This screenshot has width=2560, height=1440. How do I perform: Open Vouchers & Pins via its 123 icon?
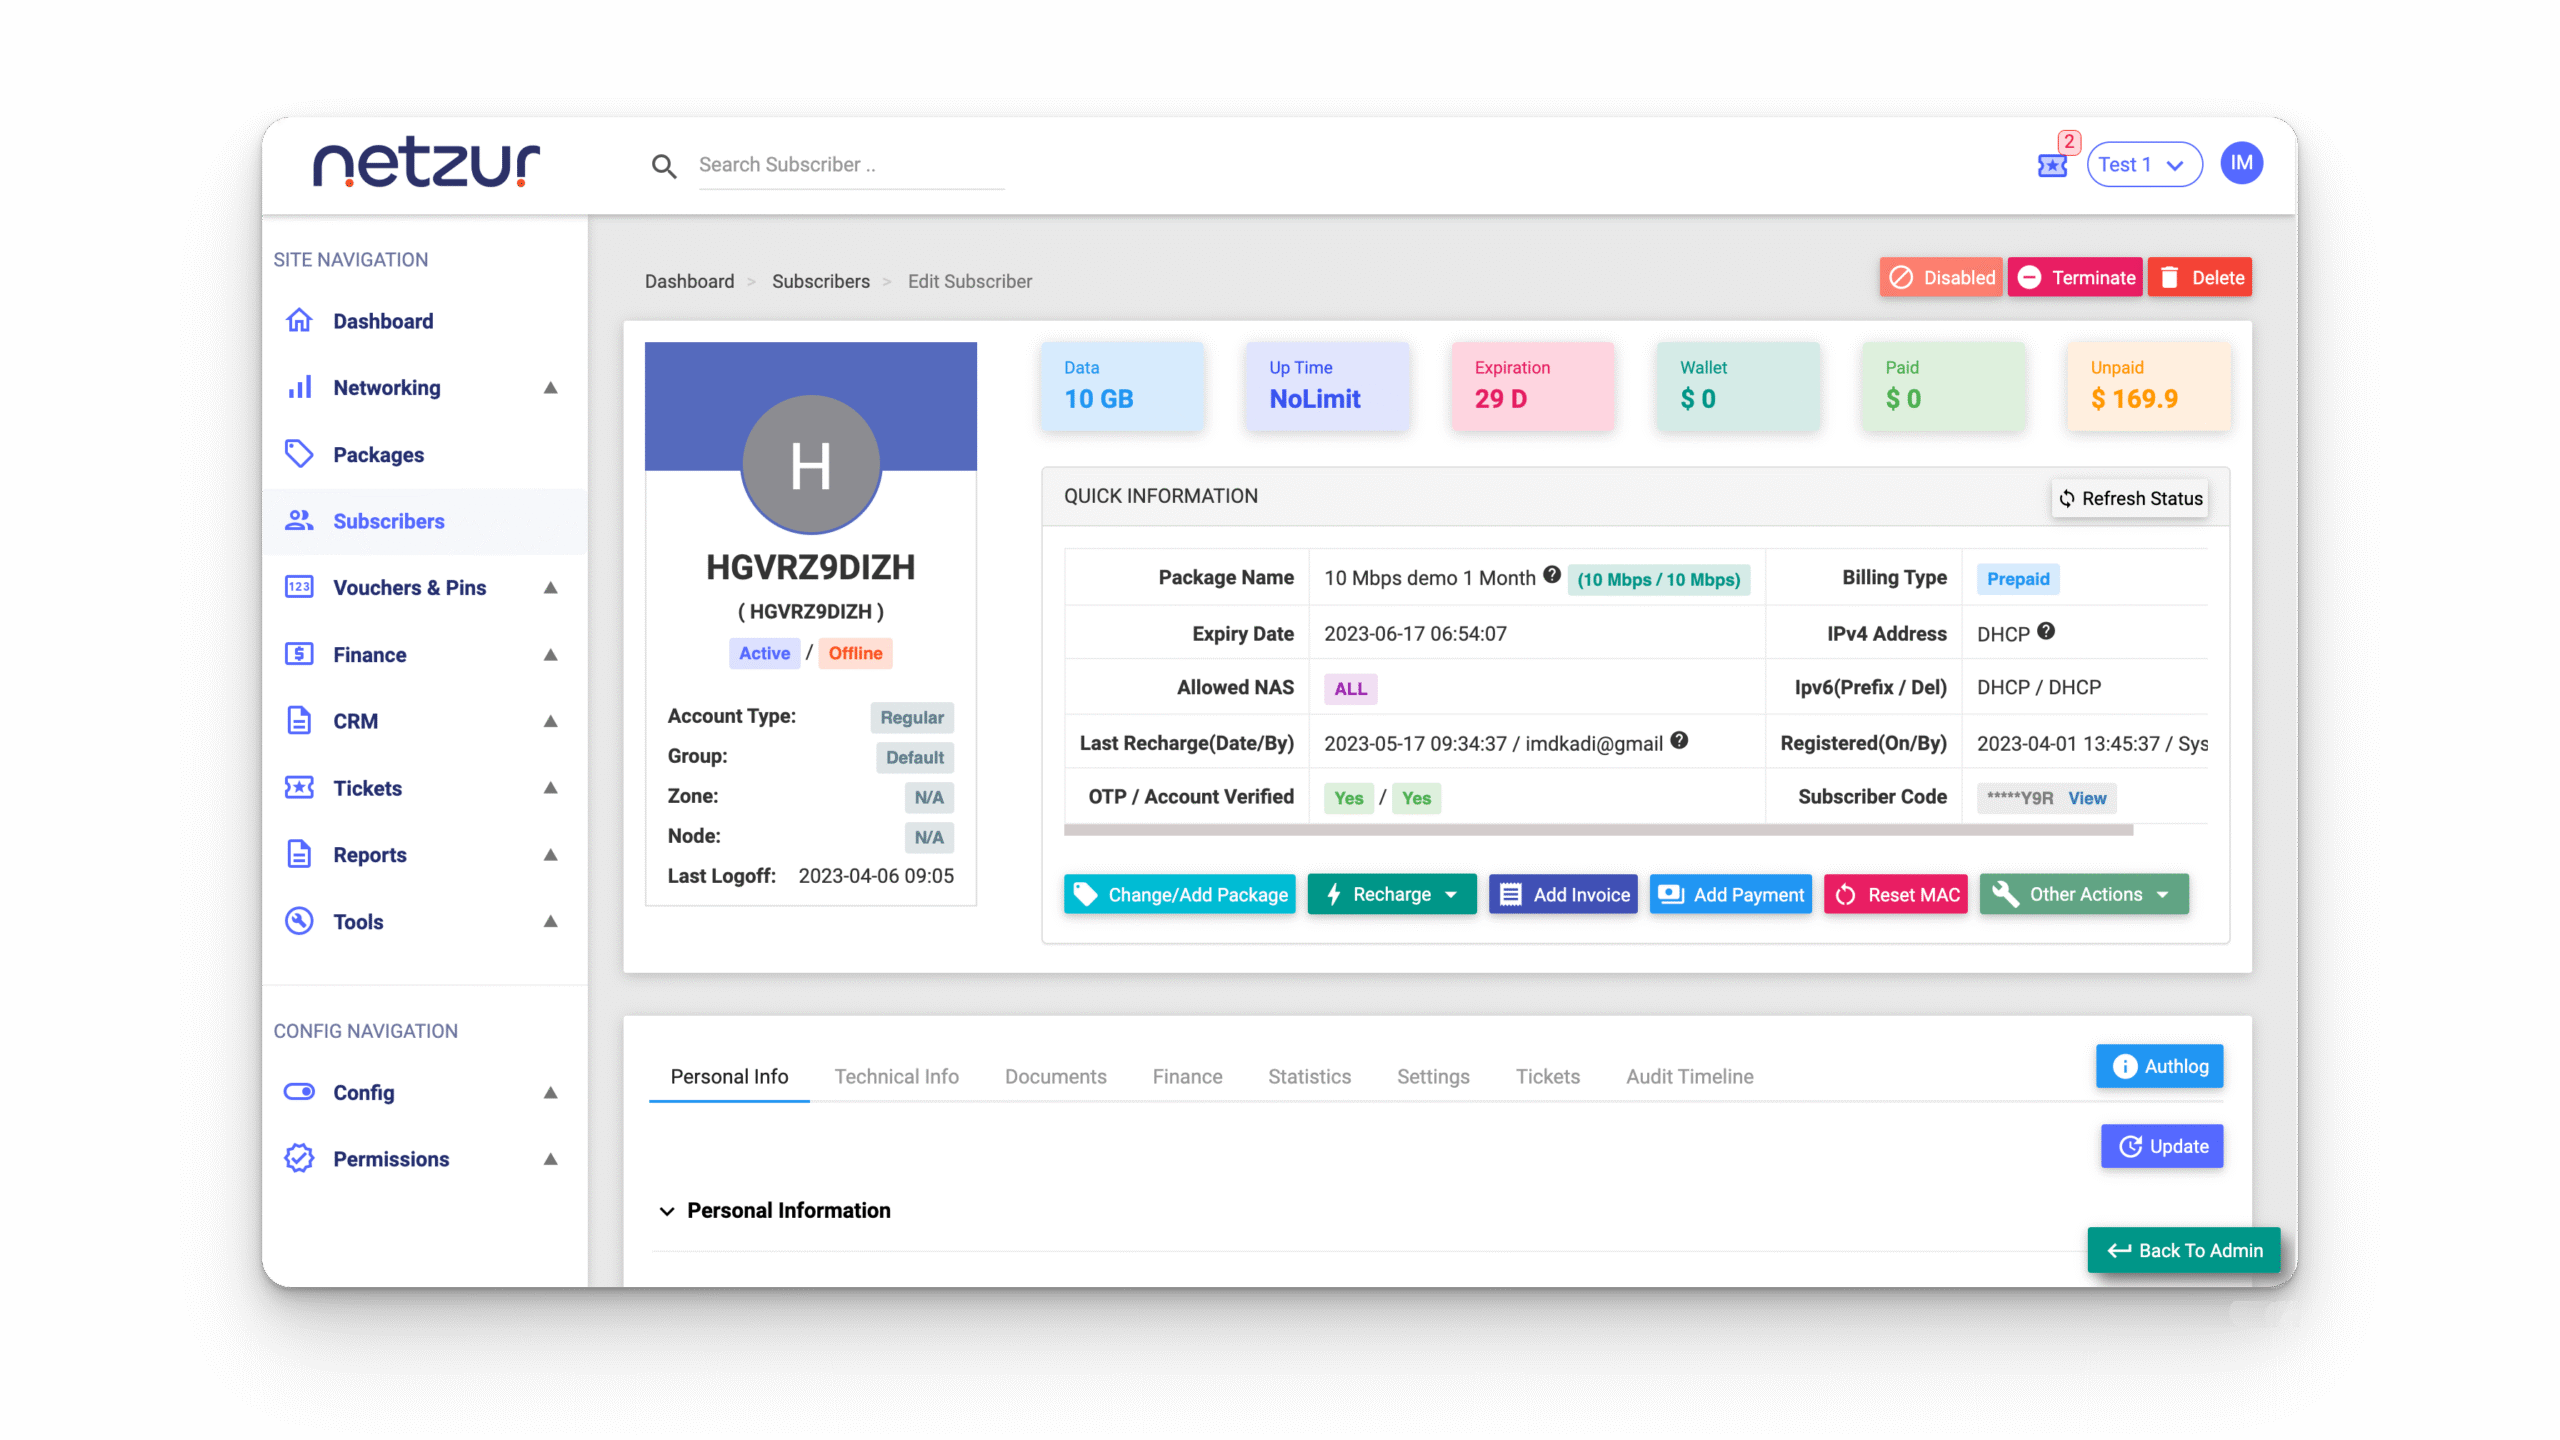click(300, 588)
